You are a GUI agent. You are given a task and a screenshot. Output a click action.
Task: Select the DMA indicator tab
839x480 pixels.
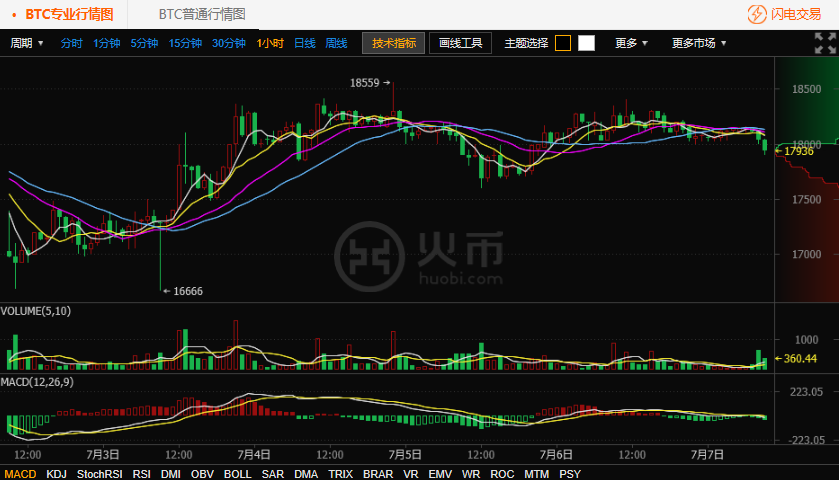tap(306, 474)
